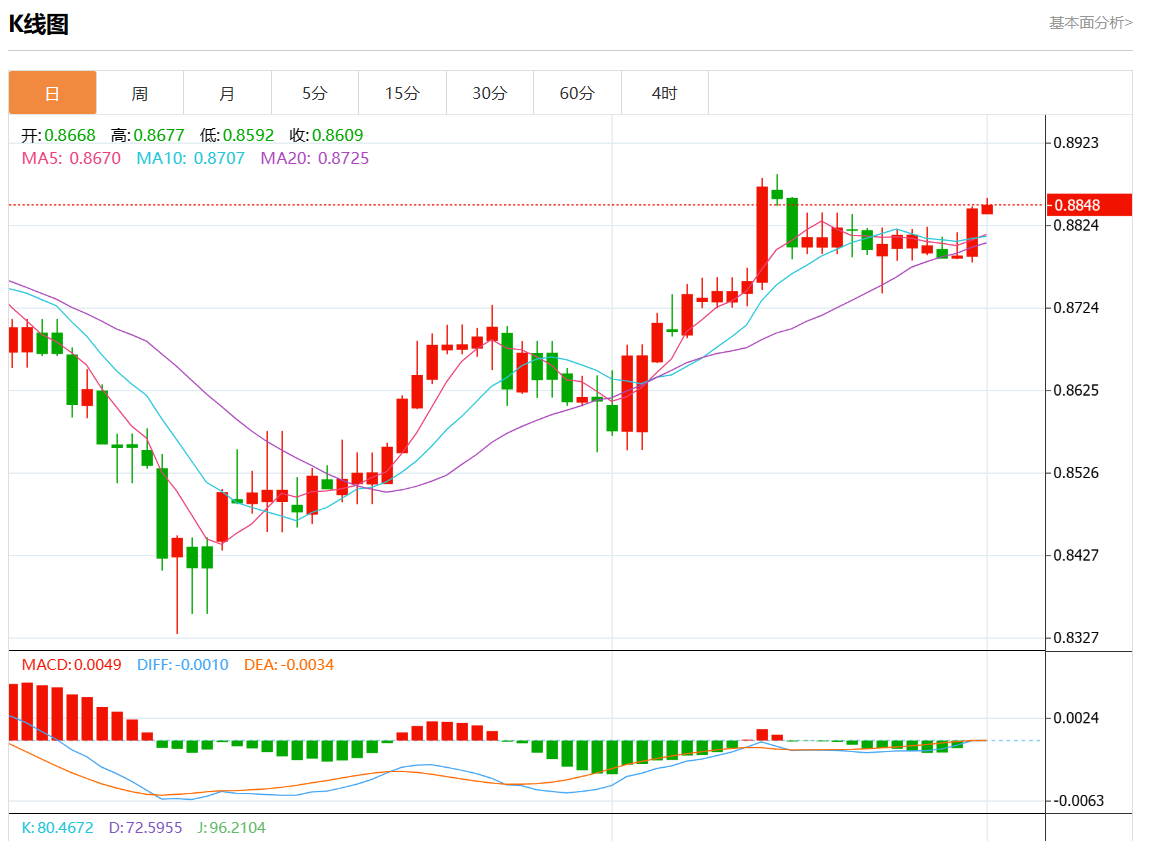Image resolution: width=1156 pixels, height=841 pixels.
Task: Click the latest candlestick at chart's right edge
Action: (987, 208)
